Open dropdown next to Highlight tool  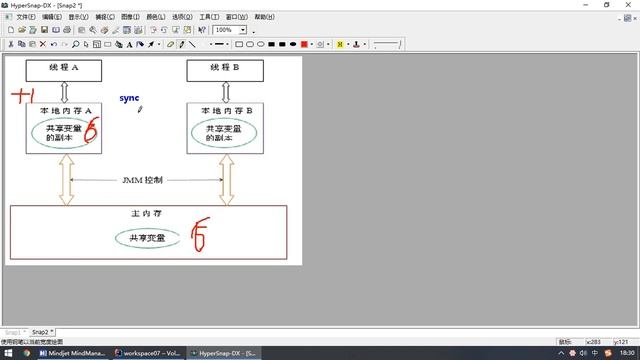coord(348,44)
